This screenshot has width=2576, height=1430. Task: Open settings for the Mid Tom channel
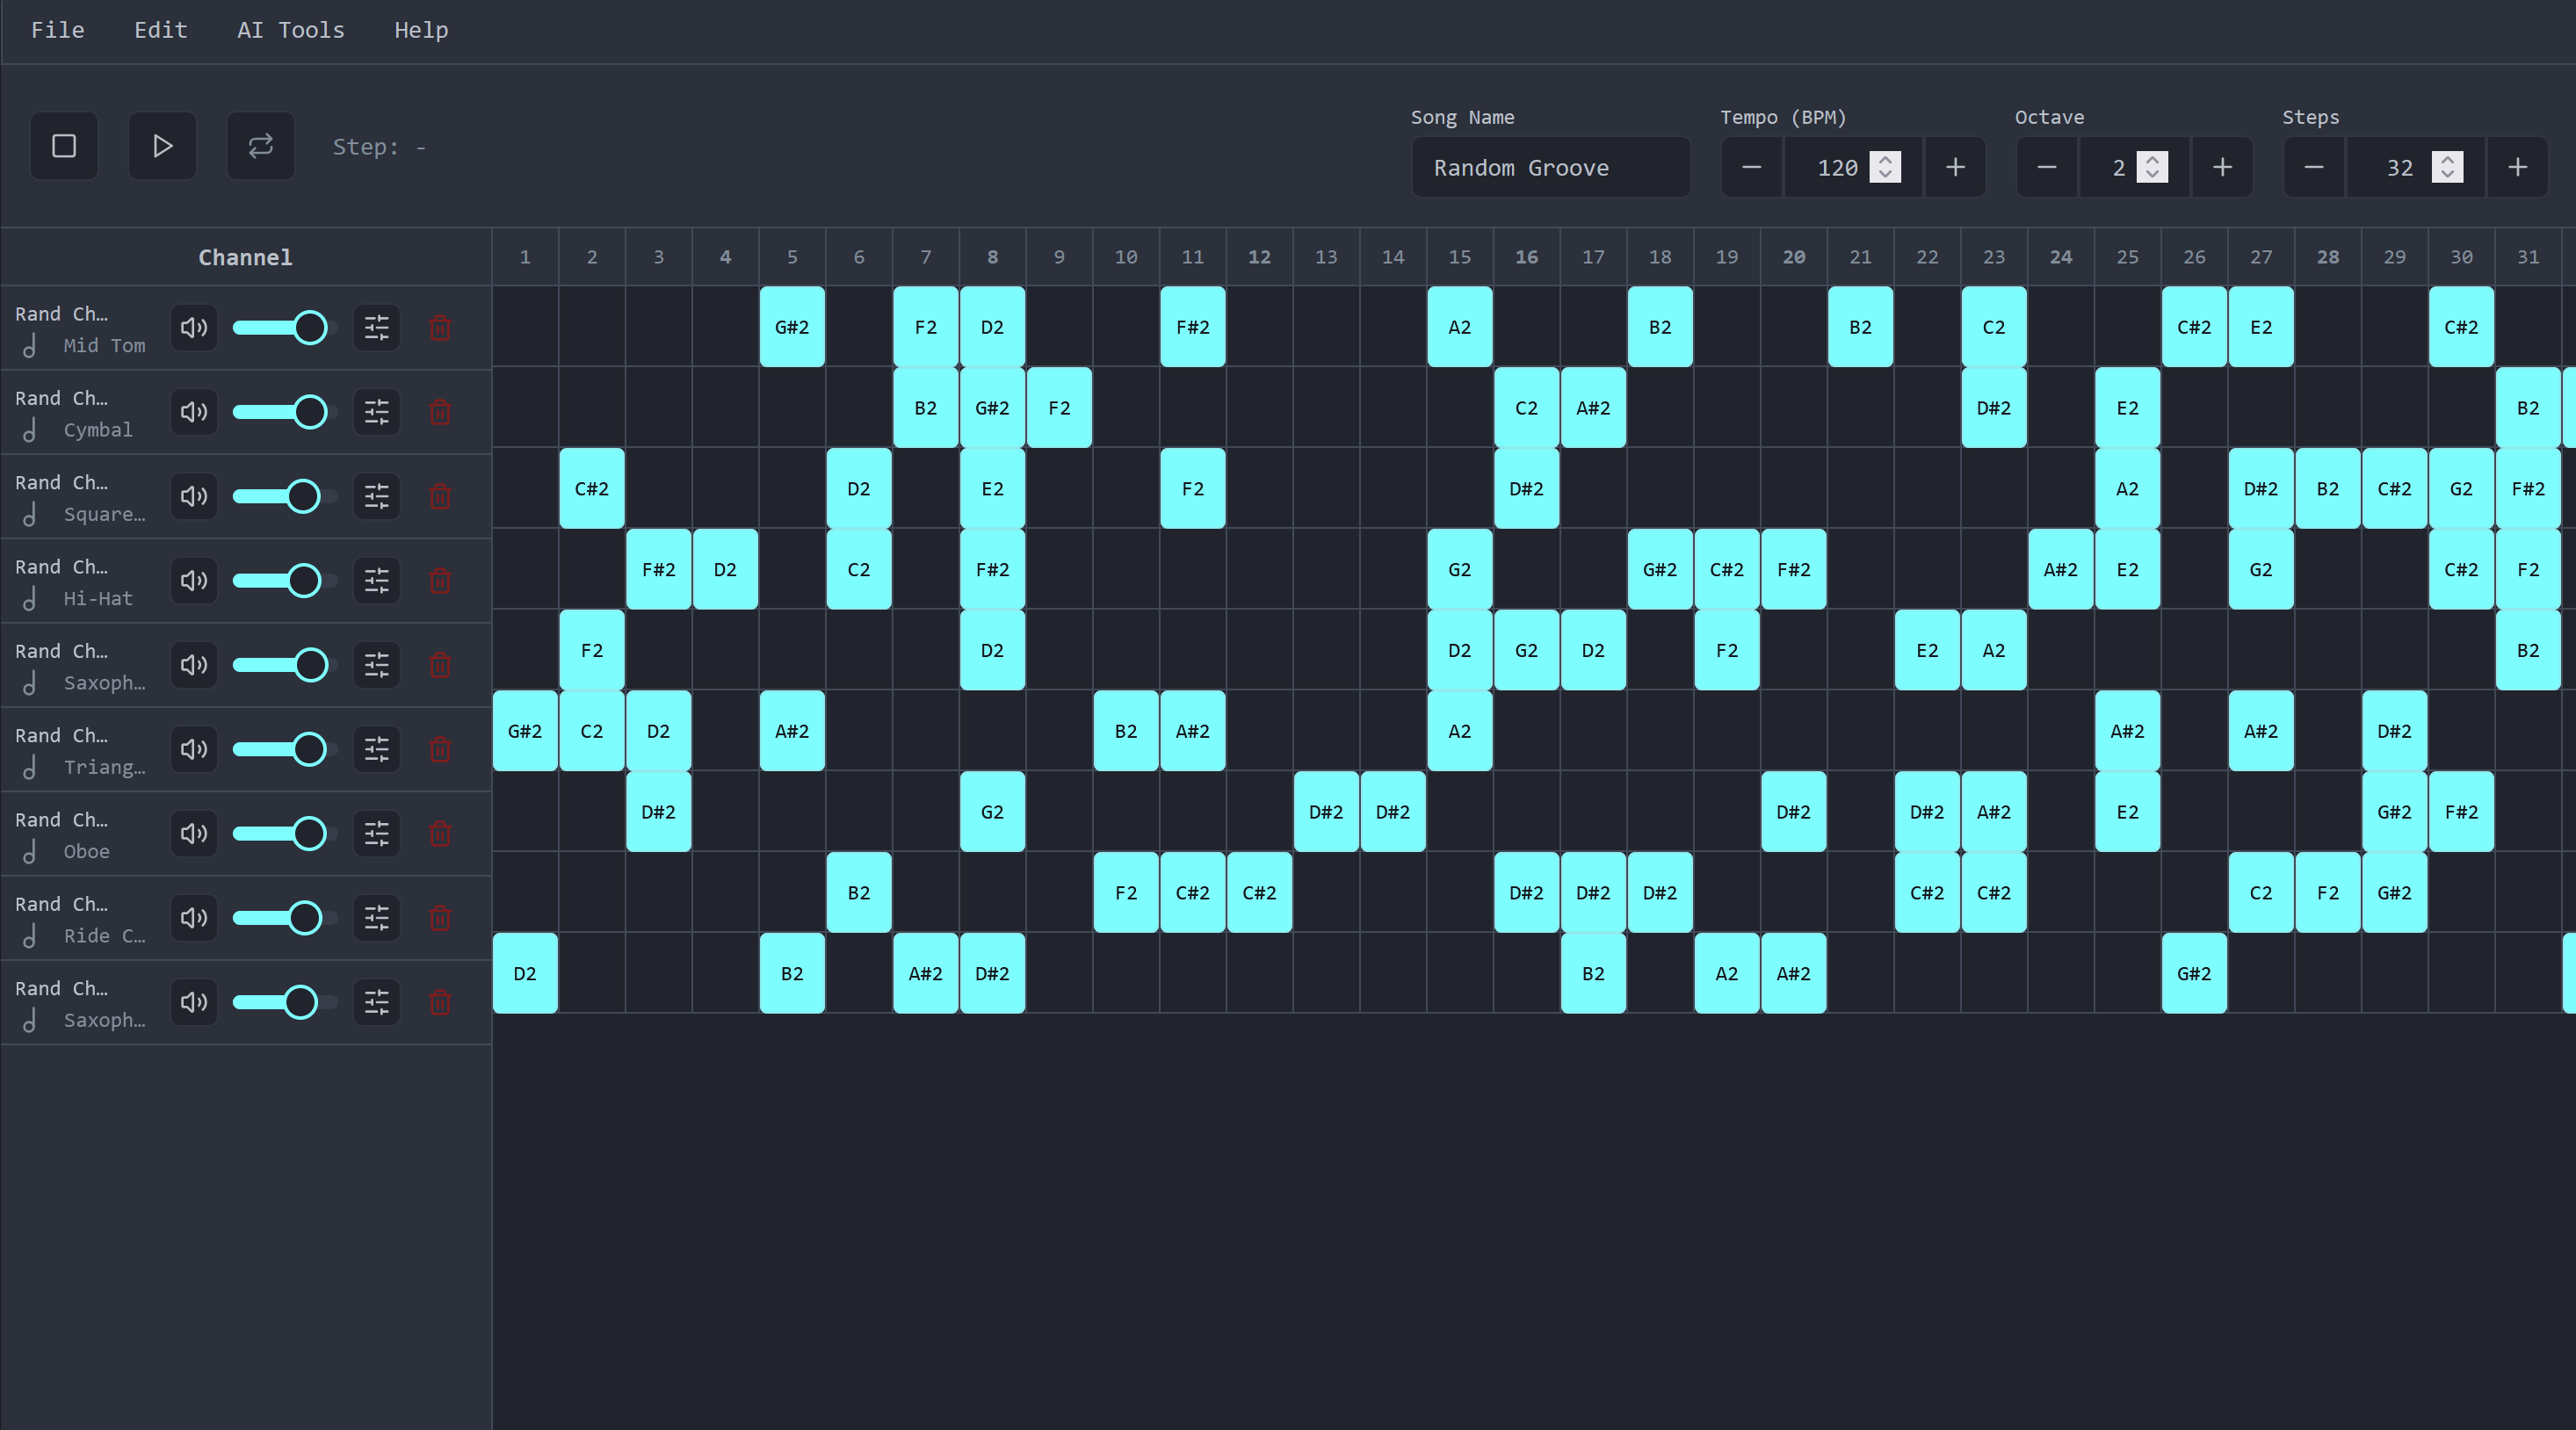coord(377,328)
